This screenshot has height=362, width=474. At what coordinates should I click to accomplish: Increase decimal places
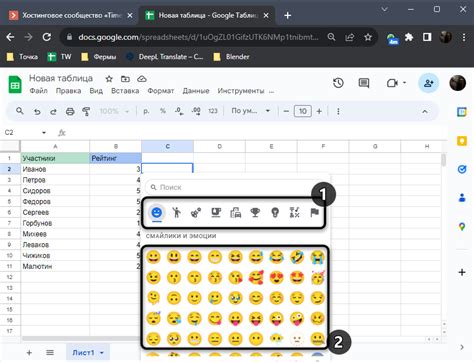196,111
